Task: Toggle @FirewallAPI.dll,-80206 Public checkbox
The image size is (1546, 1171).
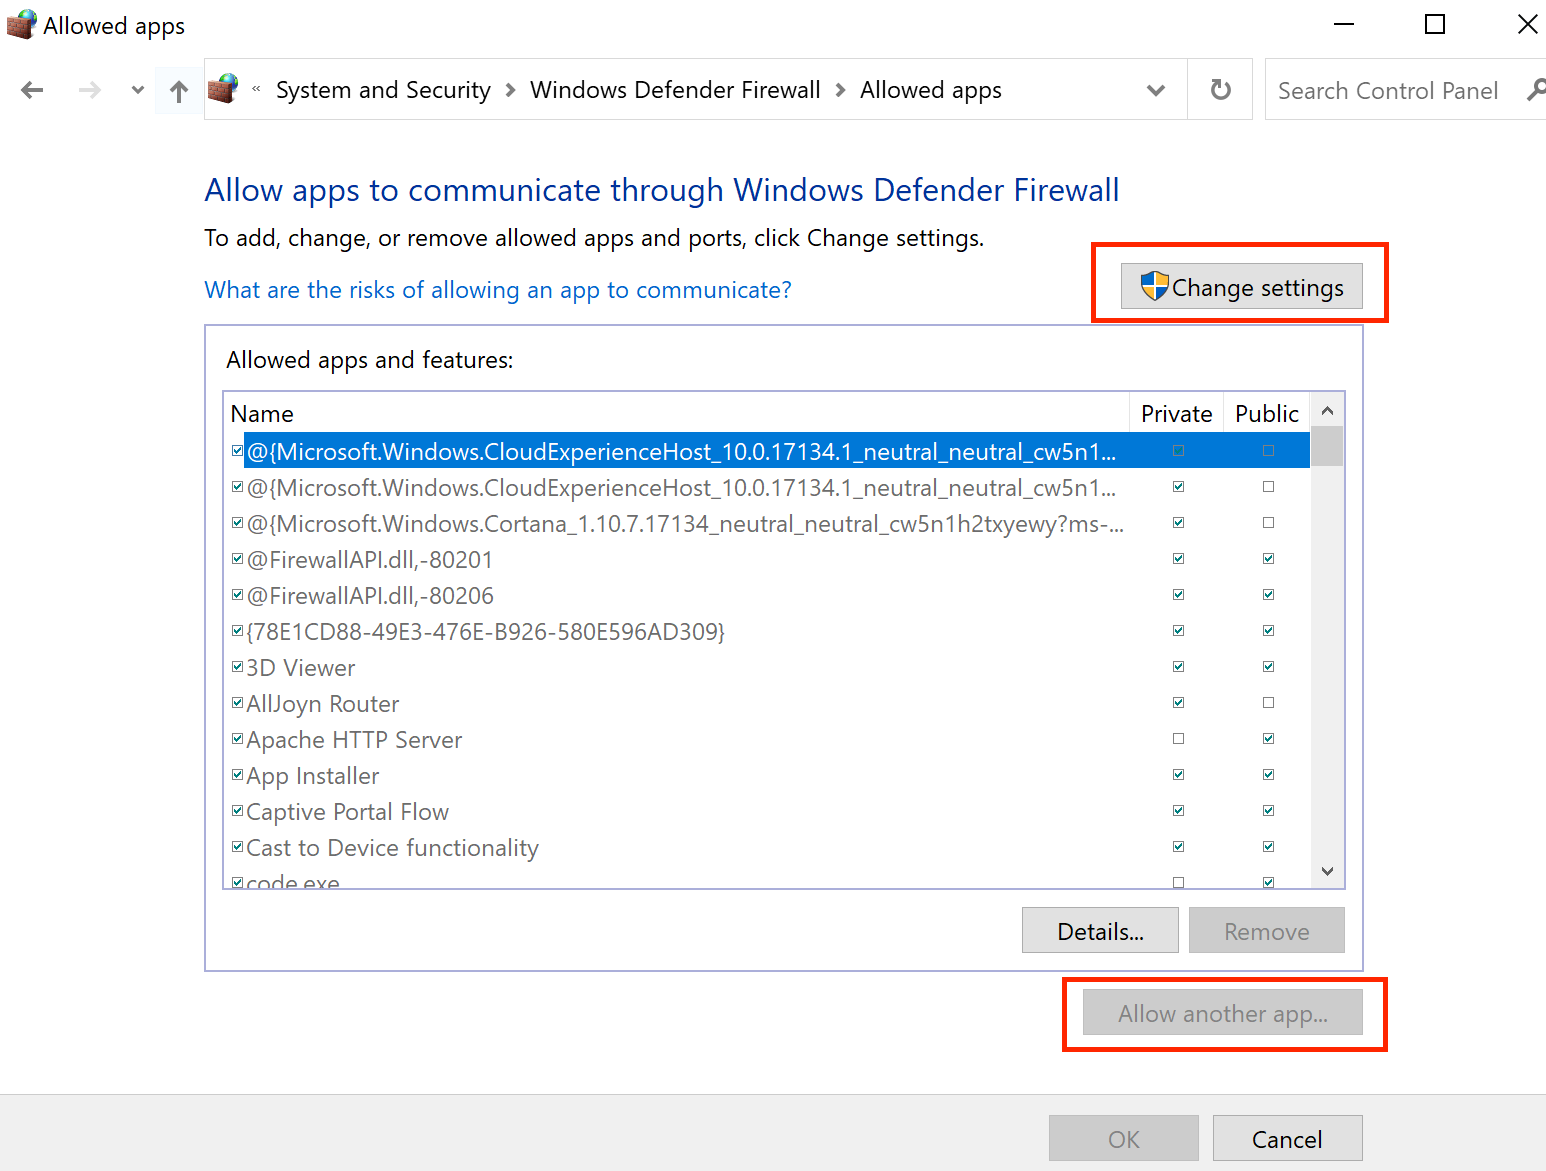Action: (1268, 595)
